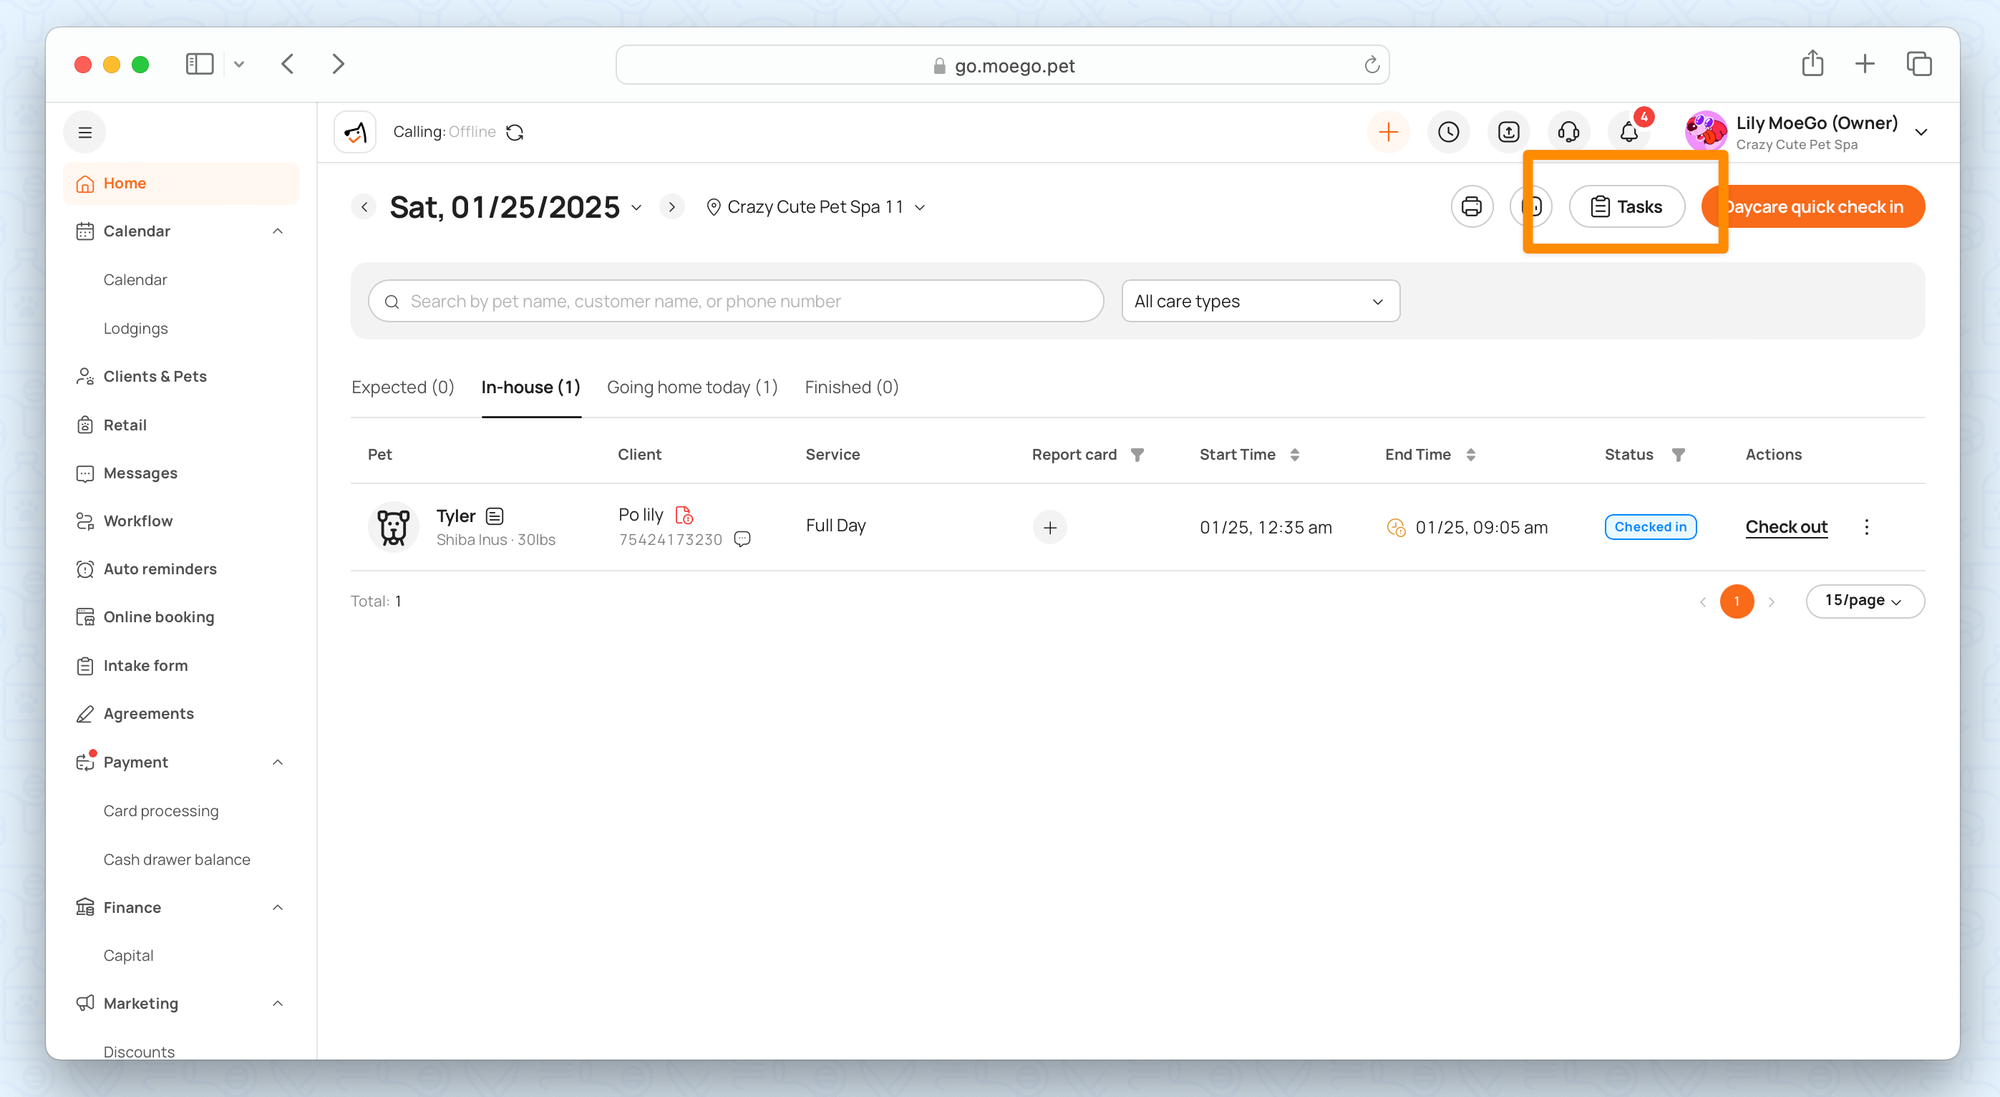
Task: Open message bubble icon next to phone number
Action: tap(742, 539)
